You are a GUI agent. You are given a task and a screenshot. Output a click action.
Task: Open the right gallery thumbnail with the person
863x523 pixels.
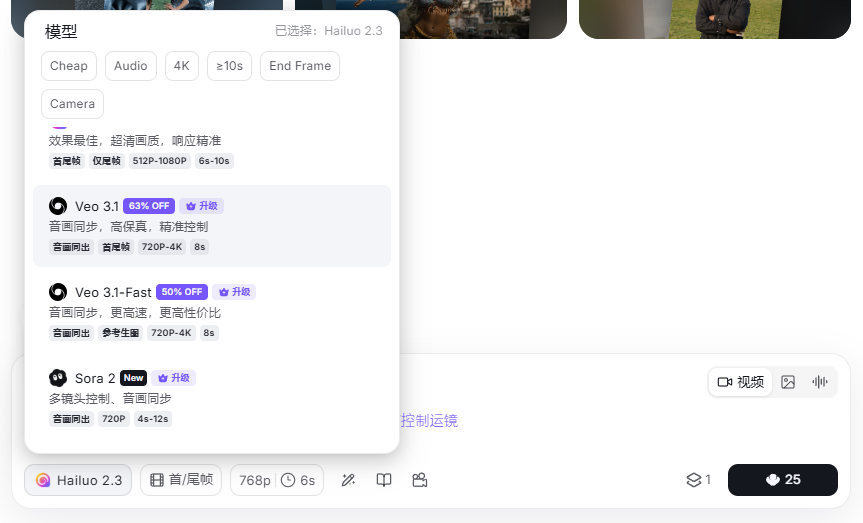[x=715, y=19]
